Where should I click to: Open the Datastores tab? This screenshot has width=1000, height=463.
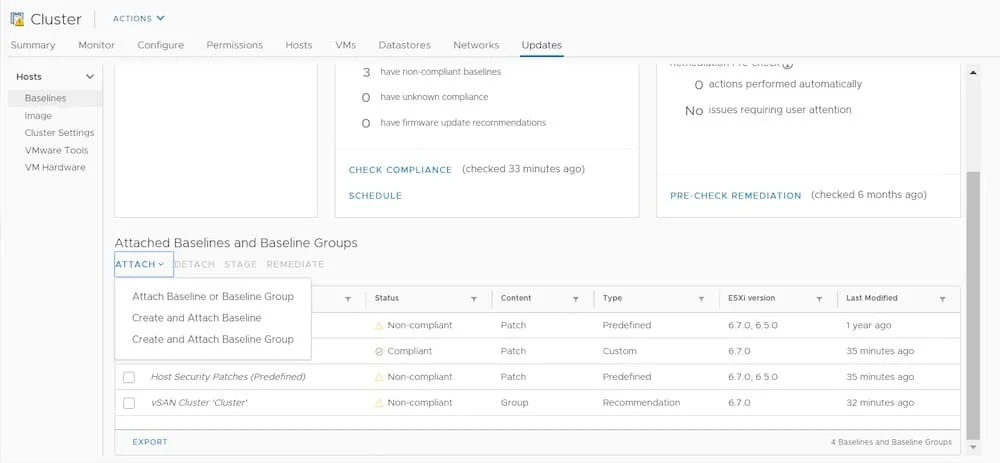pyautogui.click(x=404, y=45)
